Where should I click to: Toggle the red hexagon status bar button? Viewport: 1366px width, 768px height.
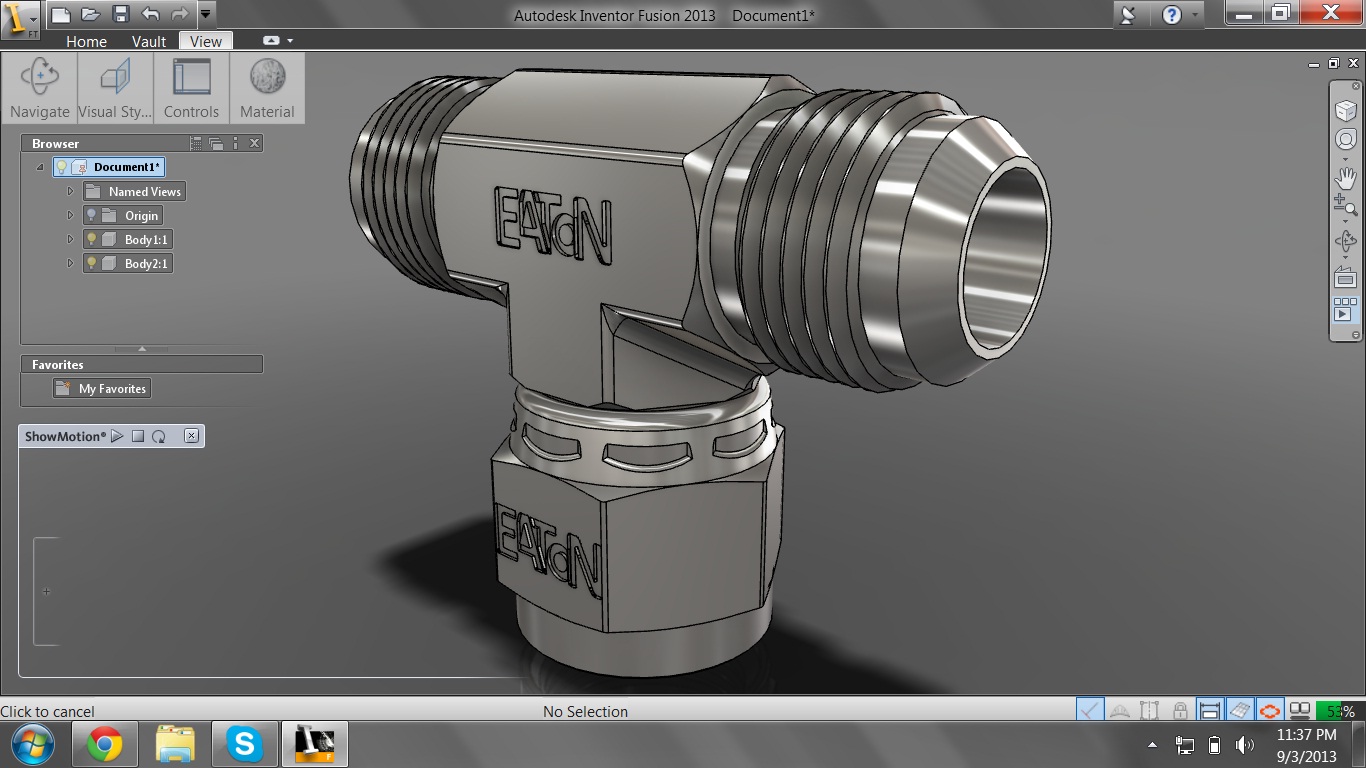pyautogui.click(x=1270, y=711)
